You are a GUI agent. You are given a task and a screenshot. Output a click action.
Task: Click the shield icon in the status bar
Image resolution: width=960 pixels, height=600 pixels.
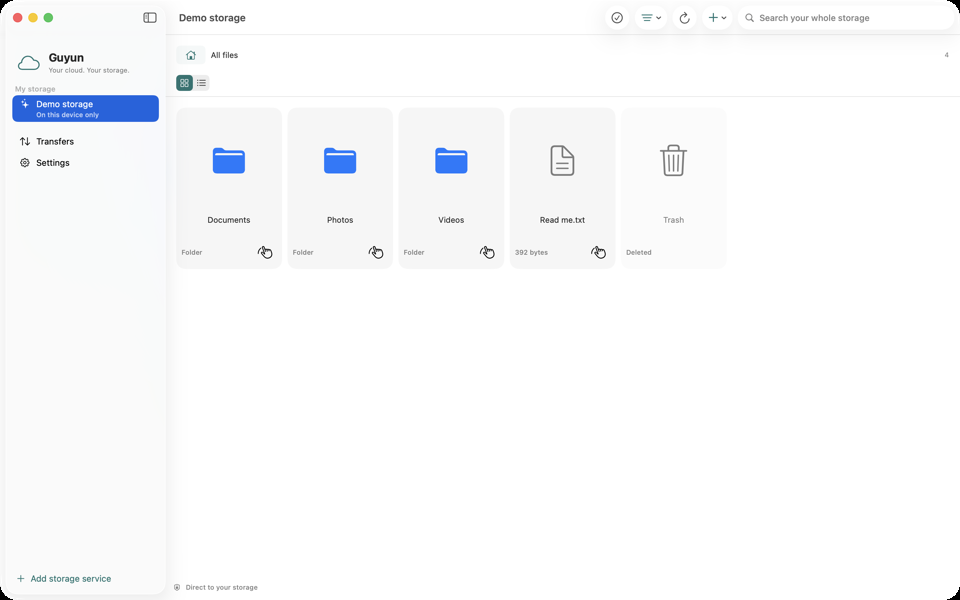[x=177, y=587]
